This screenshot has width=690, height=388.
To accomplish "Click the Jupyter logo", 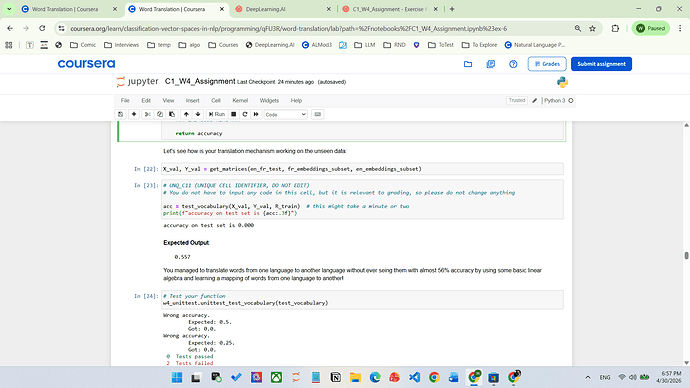I will [x=137, y=82].
